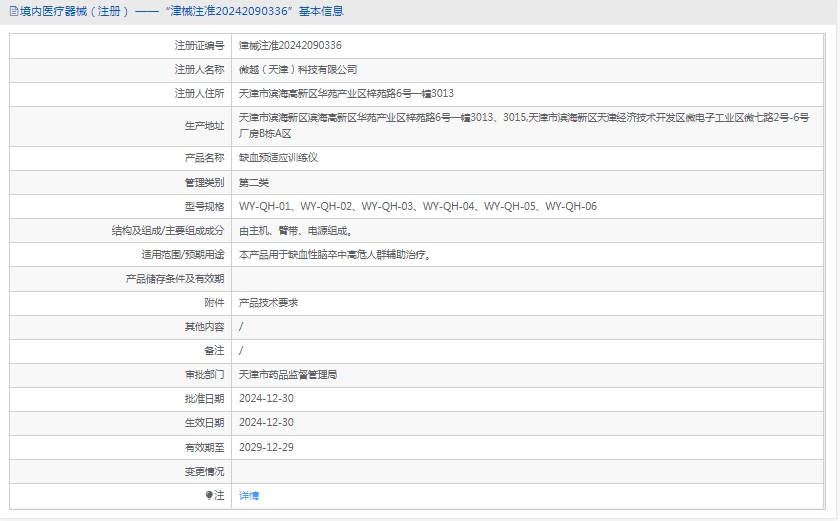Click product name 缺血预适应训练仪
This screenshot has height=521, width=840.
point(278,158)
